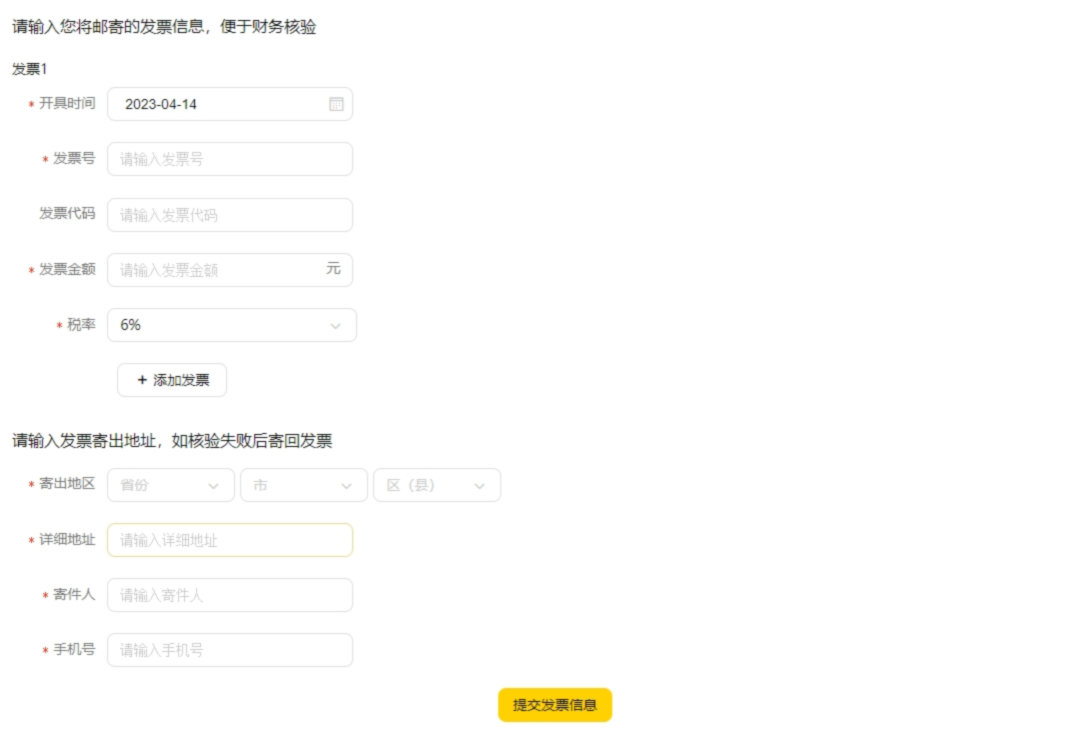Screen dimensions: 1092x733
Task: Click into the 发票代码 input box
Action: 229,215
